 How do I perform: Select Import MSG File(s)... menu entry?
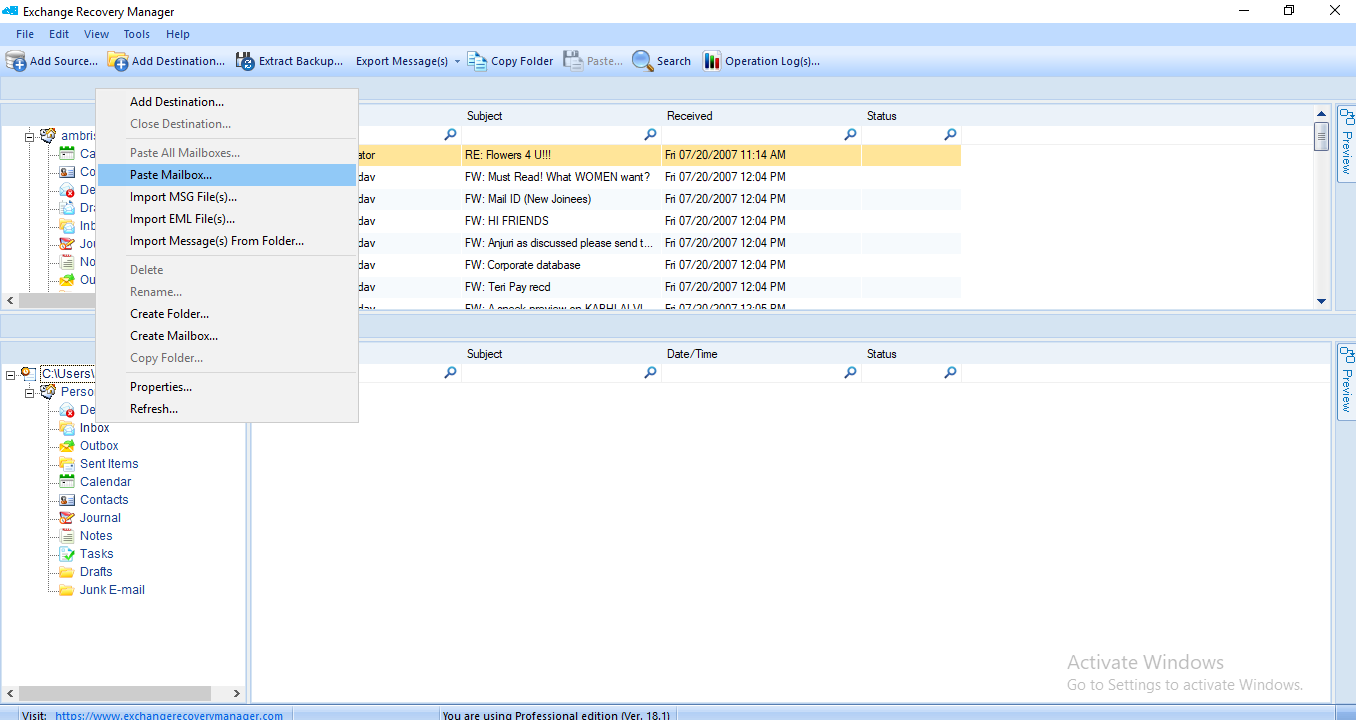(x=227, y=197)
